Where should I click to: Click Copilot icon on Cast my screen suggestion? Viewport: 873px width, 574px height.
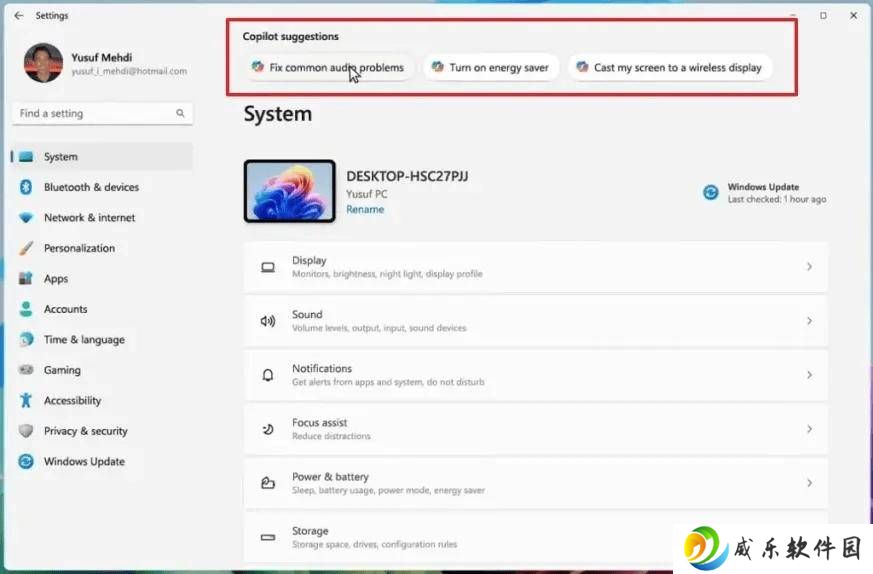(x=582, y=67)
